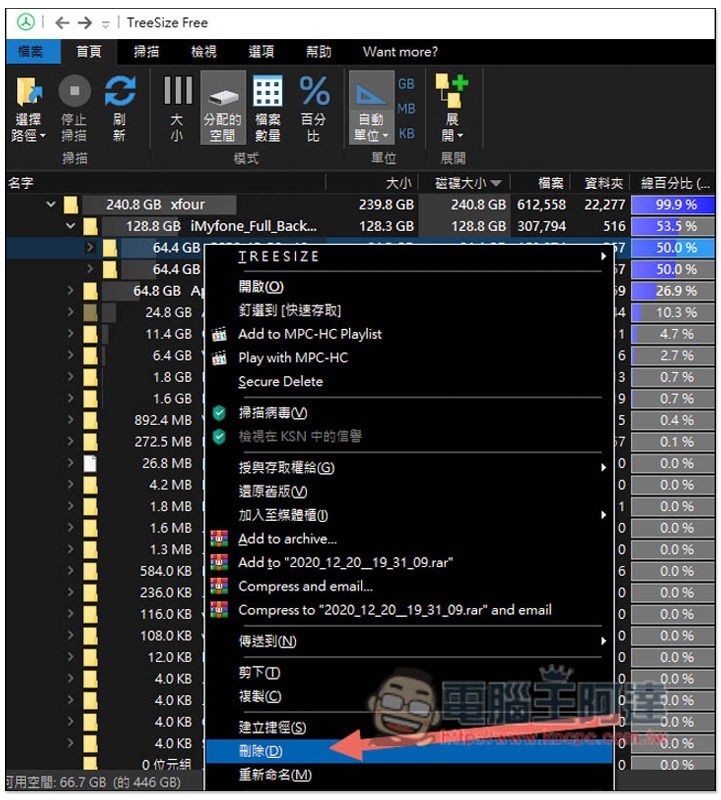Choose 開啟(O) in the context menu

[409, 287]
